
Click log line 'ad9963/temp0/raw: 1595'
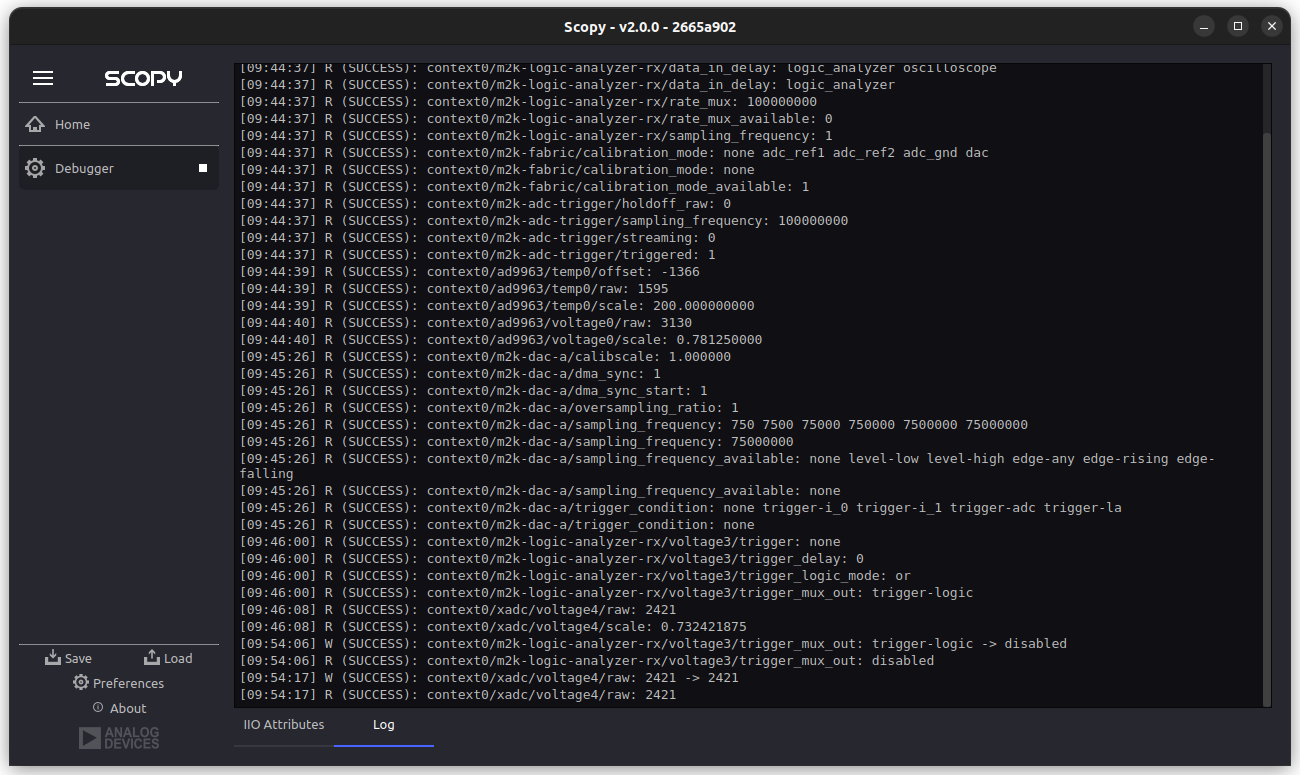coord(454,289)
